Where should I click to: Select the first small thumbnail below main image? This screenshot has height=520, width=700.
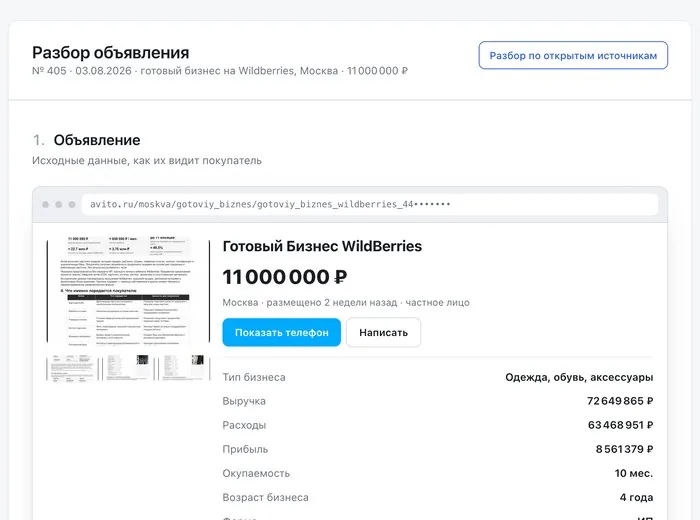click(71, 368)
